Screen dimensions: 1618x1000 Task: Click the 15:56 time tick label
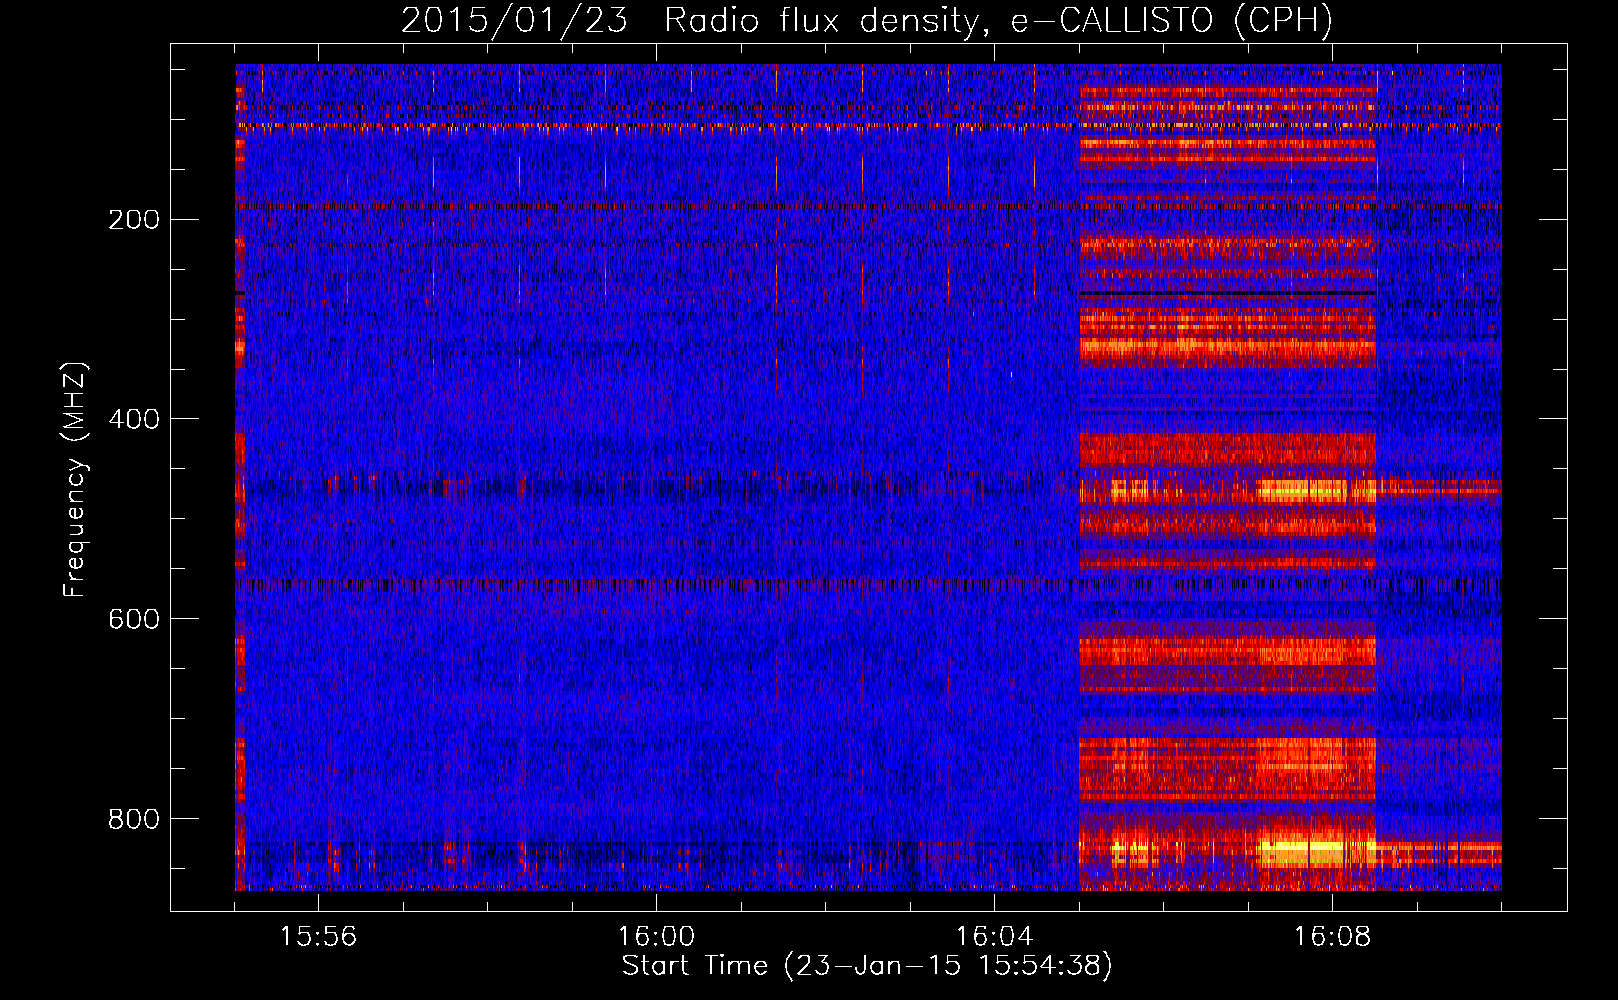318,937
